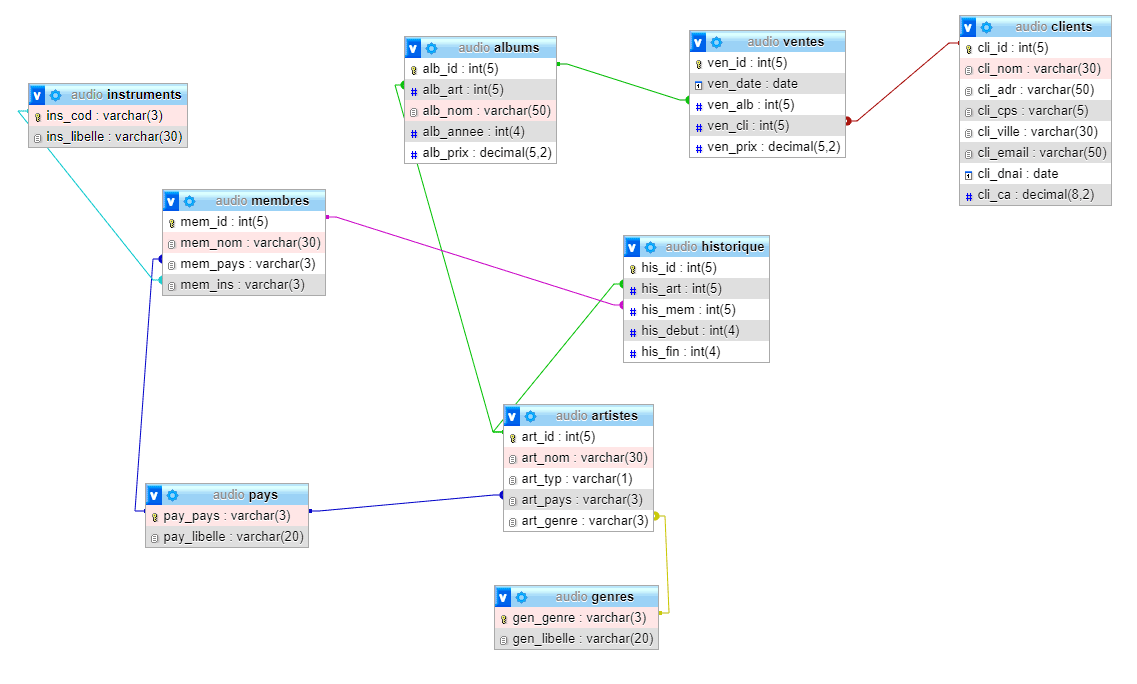This screenshot has width=1137, height=684.
Task: Click the gear icon on ventes table
Action: click(716, 42)
